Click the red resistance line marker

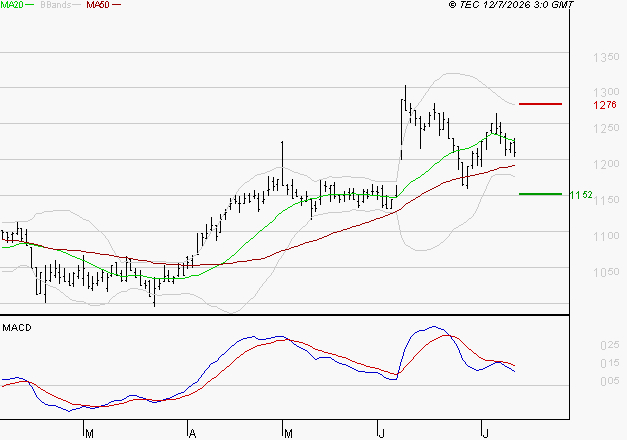[540, 104]
